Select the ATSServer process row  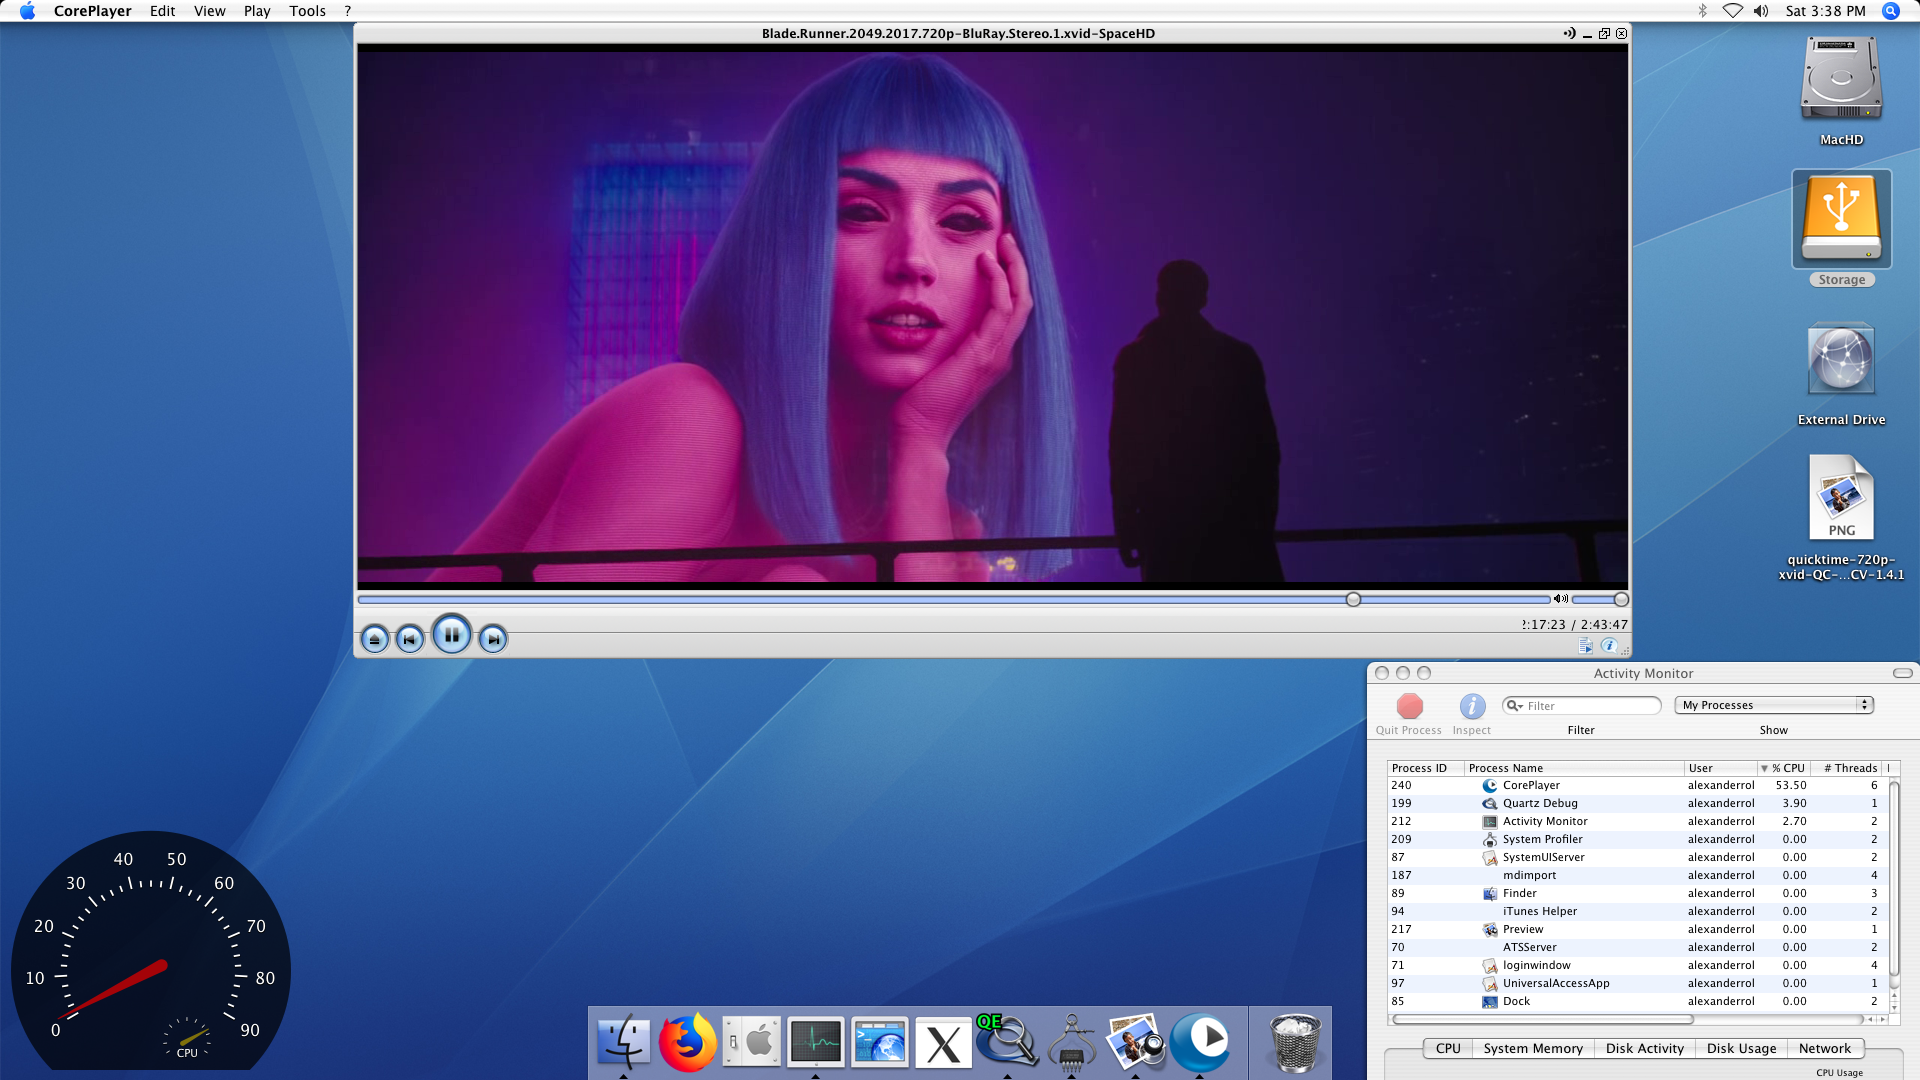point(1637,947)
